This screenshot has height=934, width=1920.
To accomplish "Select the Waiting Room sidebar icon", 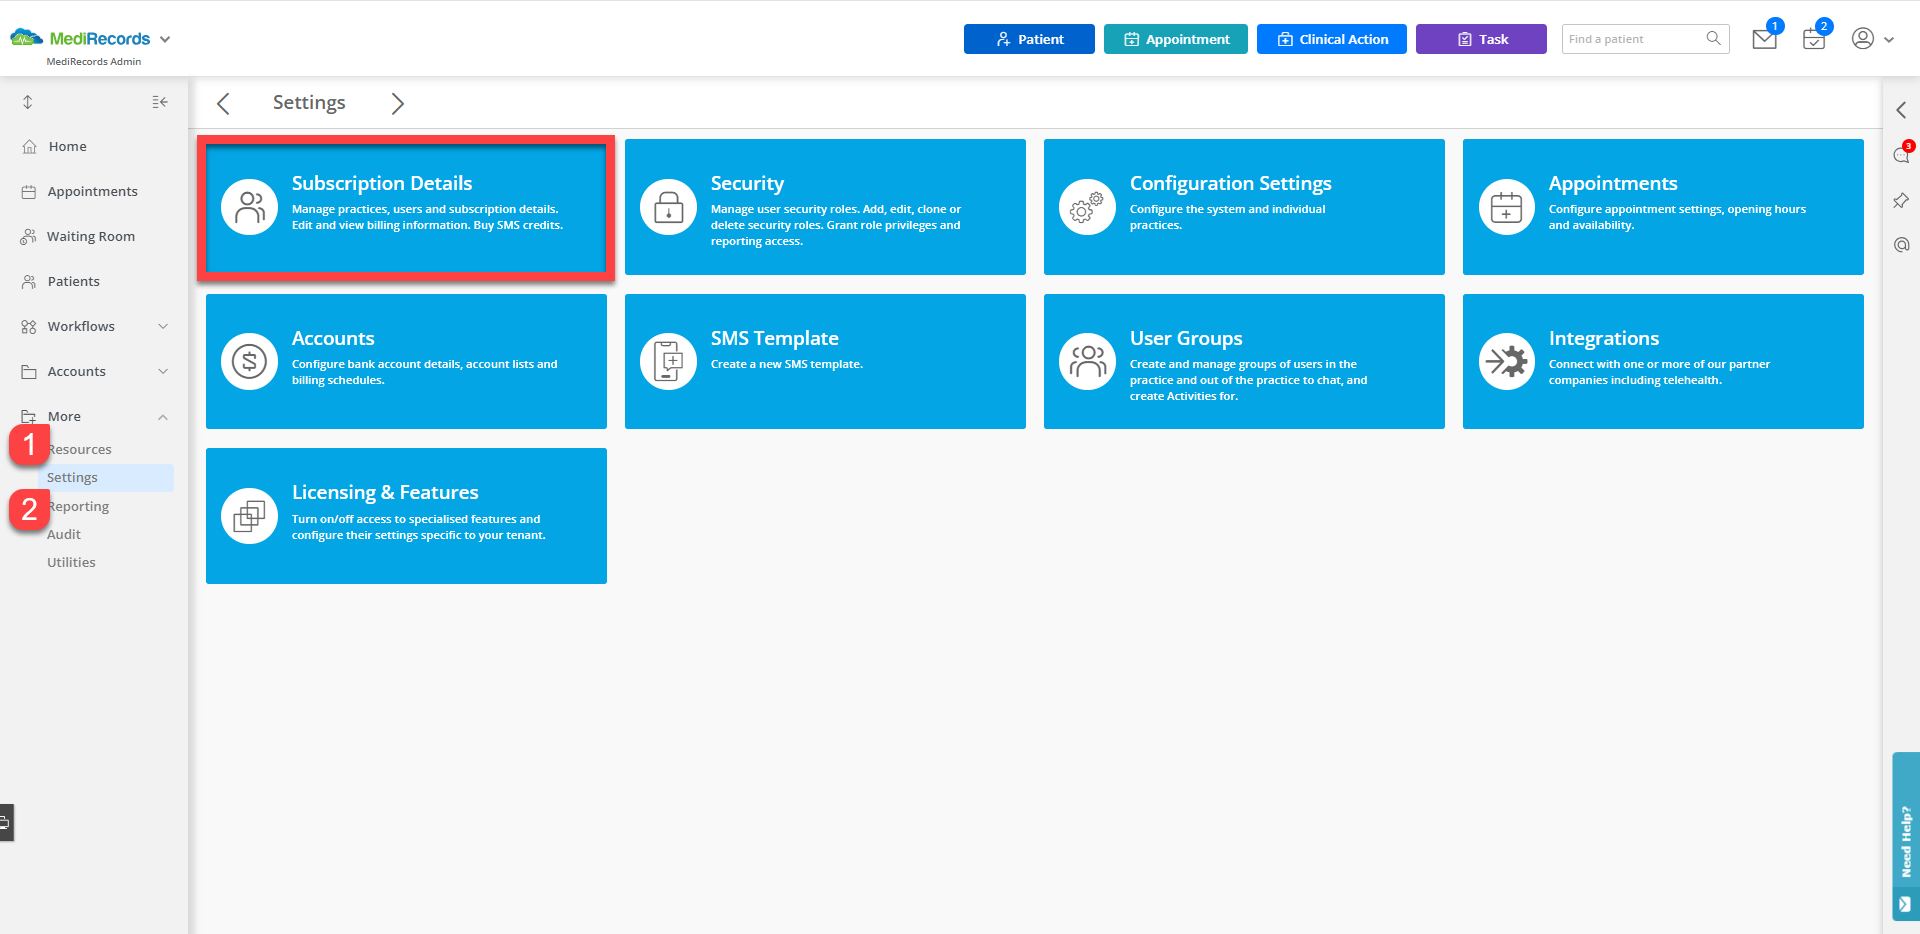I will pyautogui.click(x=27, y=236).
